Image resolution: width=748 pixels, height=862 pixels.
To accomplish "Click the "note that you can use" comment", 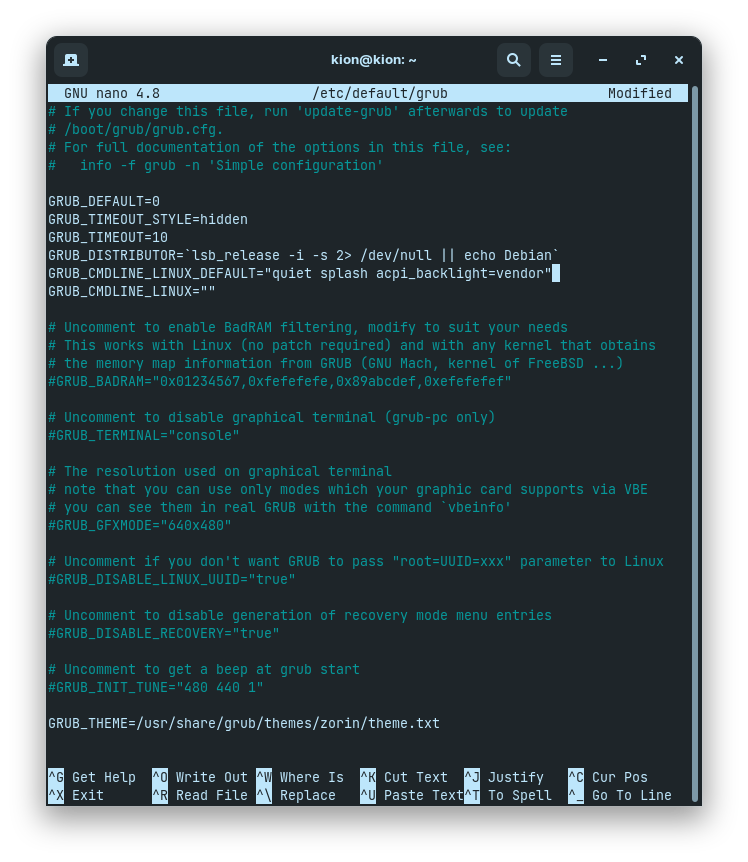I will coord(348,490).
